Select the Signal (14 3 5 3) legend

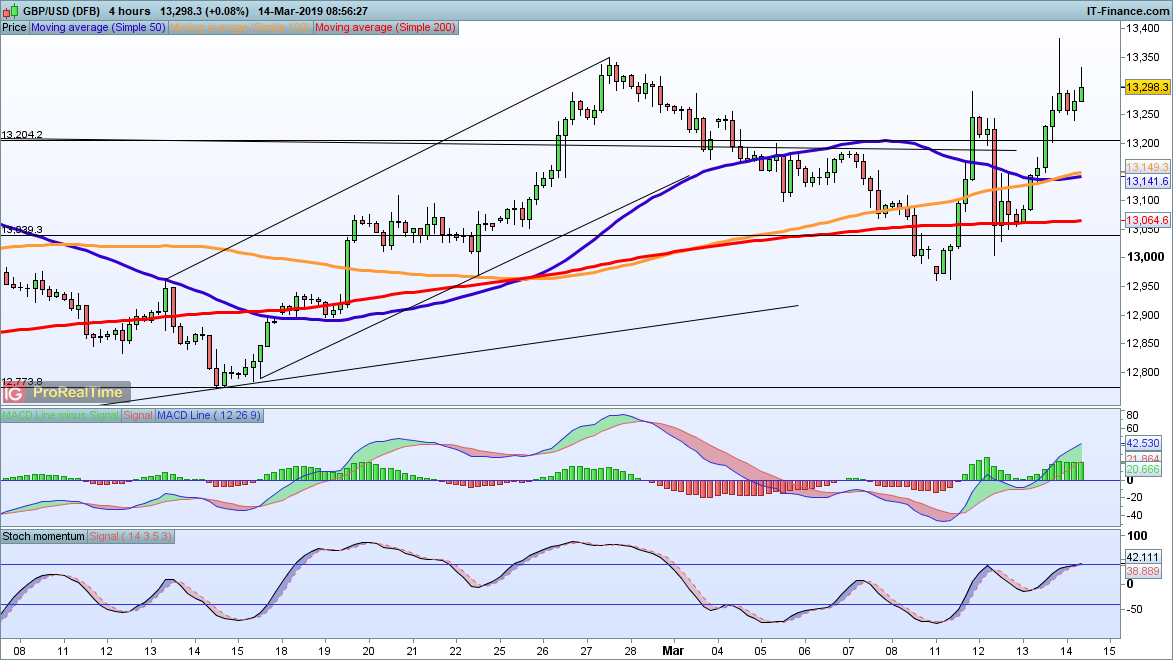(x=131, y=536)
